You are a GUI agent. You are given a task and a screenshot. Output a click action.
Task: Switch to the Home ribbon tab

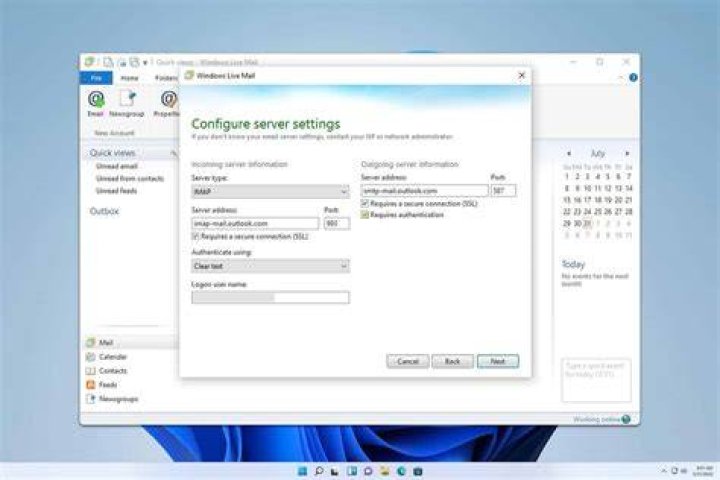point(129,78)
